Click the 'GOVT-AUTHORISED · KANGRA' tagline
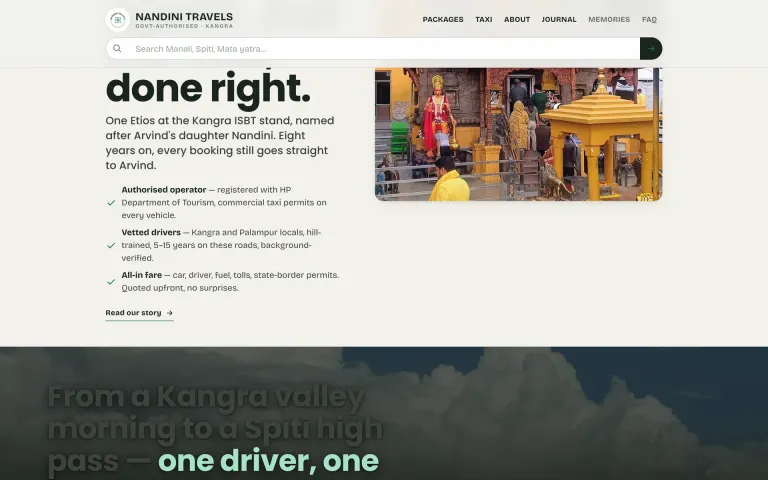The width and height of the screenshot is (768, 480). coord(184,26)
